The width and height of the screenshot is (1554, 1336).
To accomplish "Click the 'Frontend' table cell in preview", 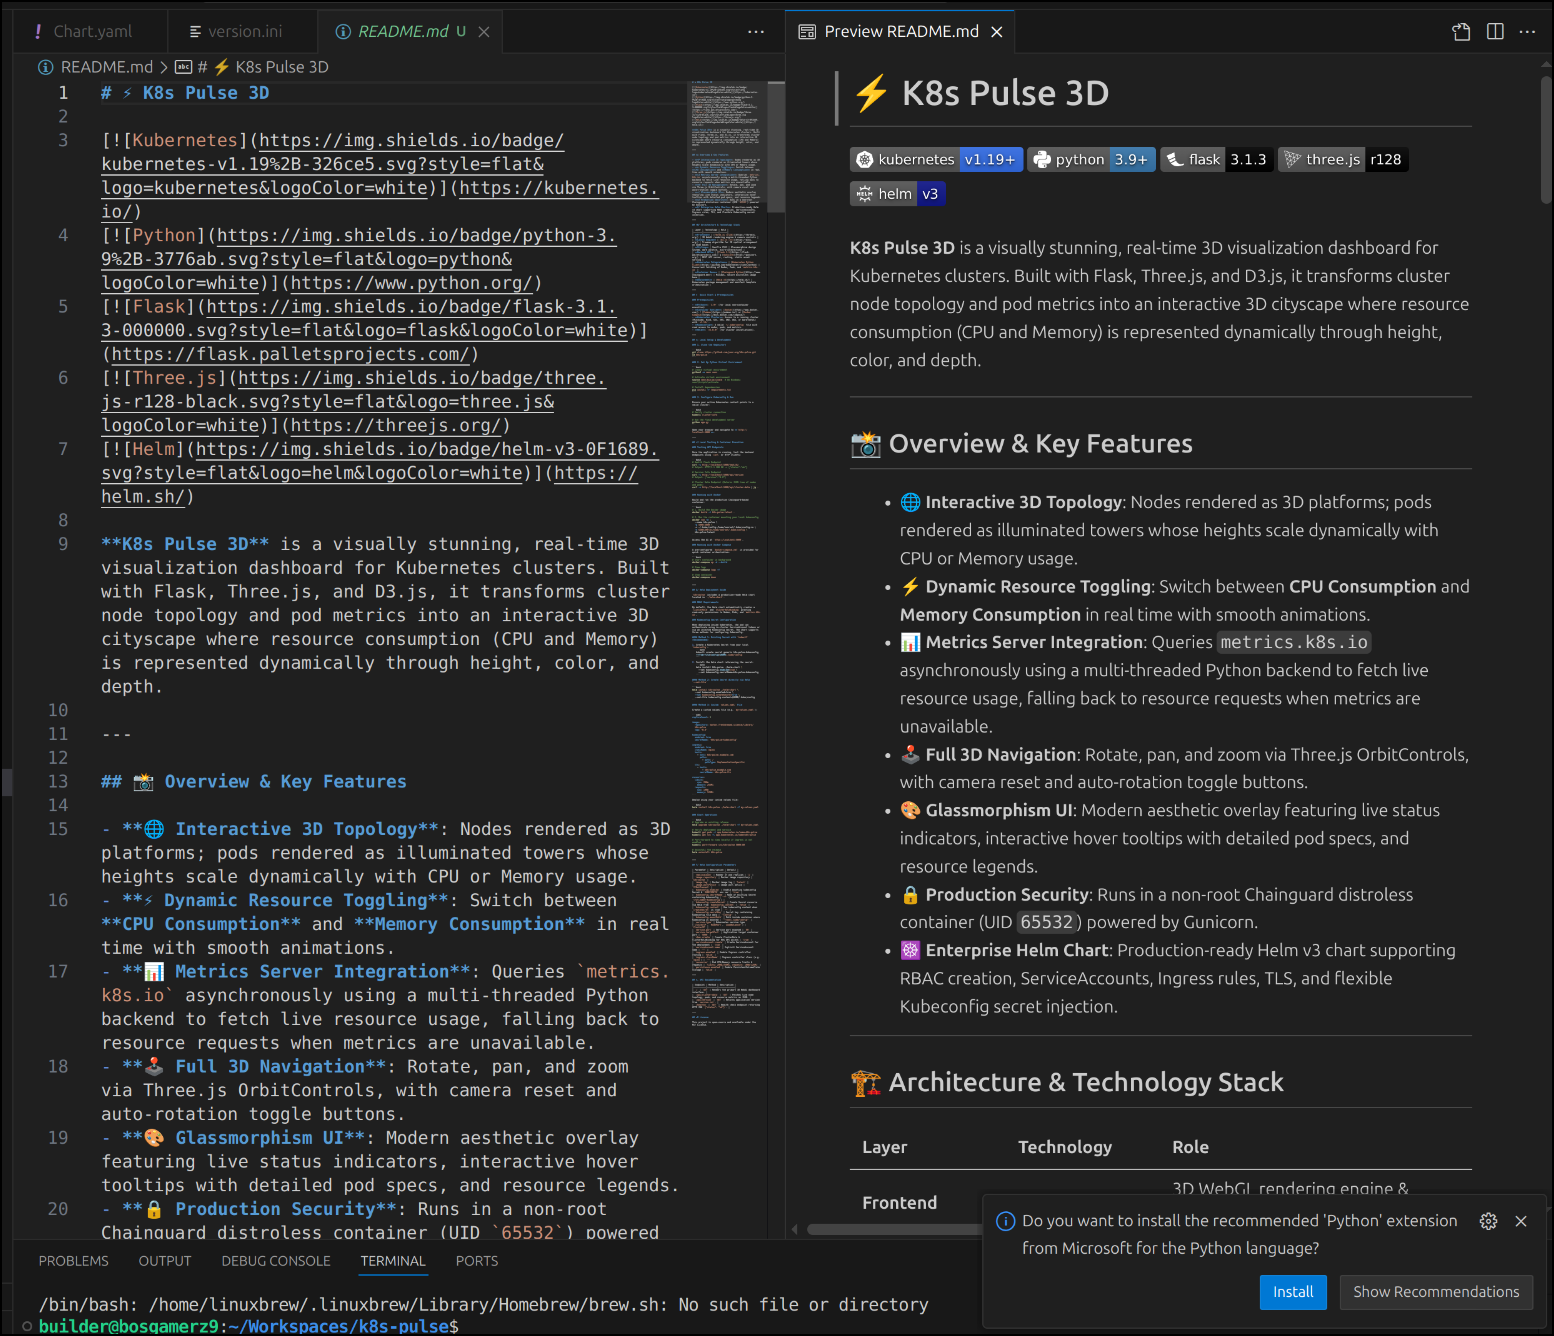I will click(900, 1203).
